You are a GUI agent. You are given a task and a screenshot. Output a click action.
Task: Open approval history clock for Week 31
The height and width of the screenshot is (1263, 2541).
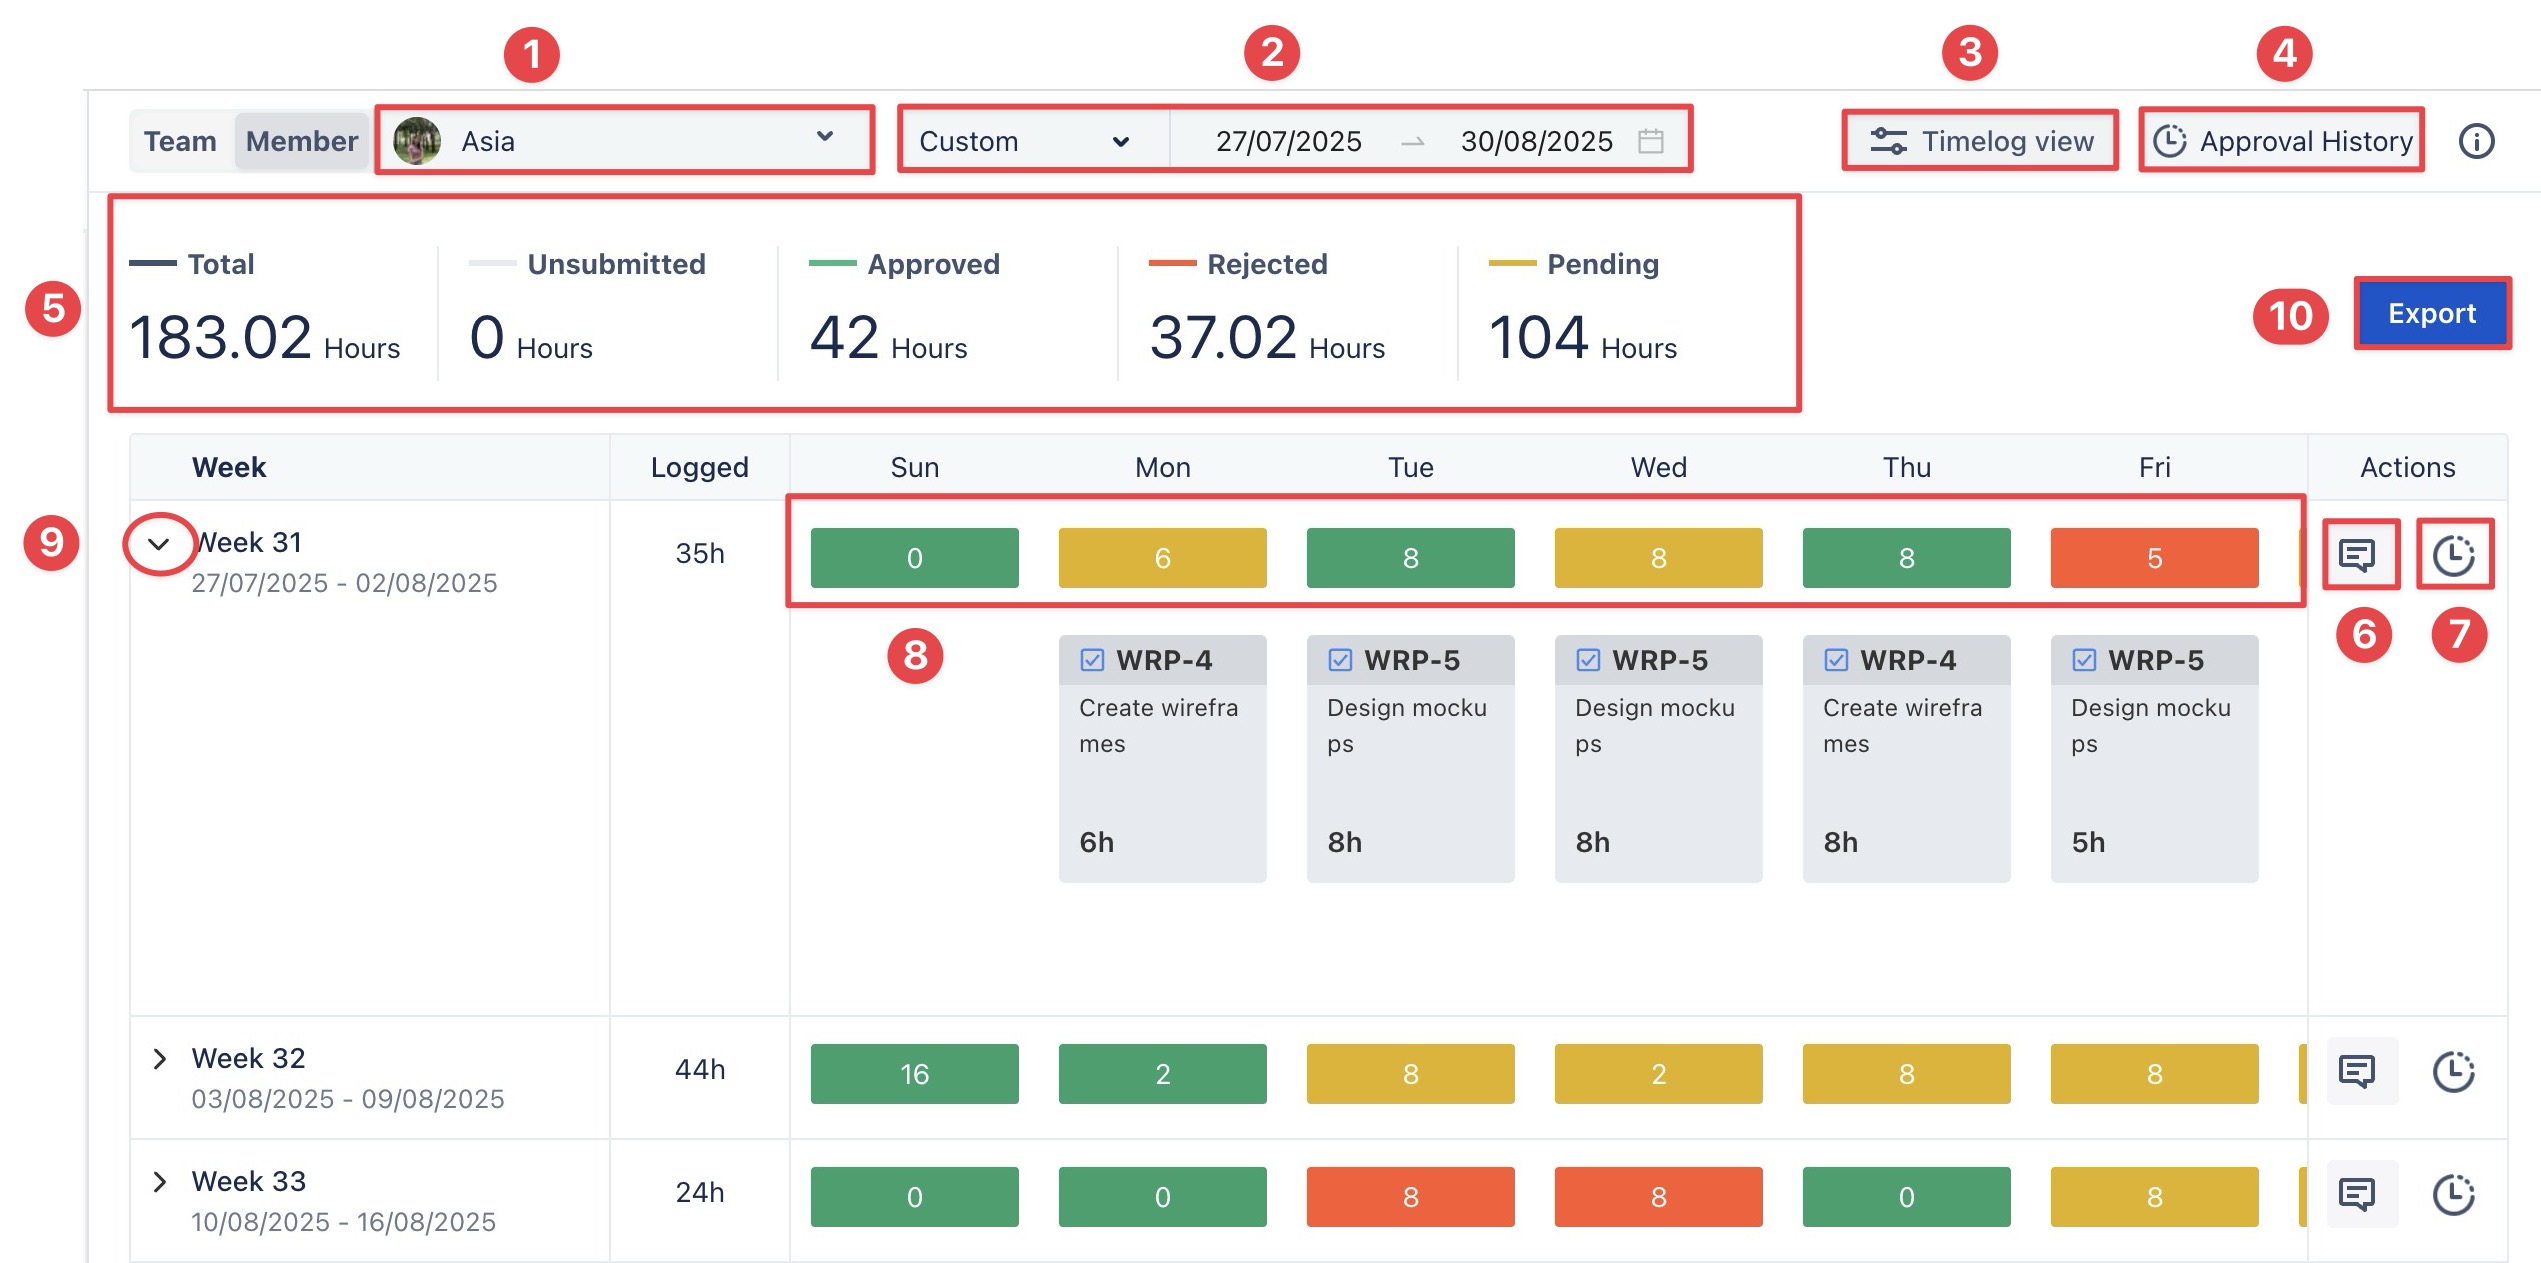click(2453, 554)
